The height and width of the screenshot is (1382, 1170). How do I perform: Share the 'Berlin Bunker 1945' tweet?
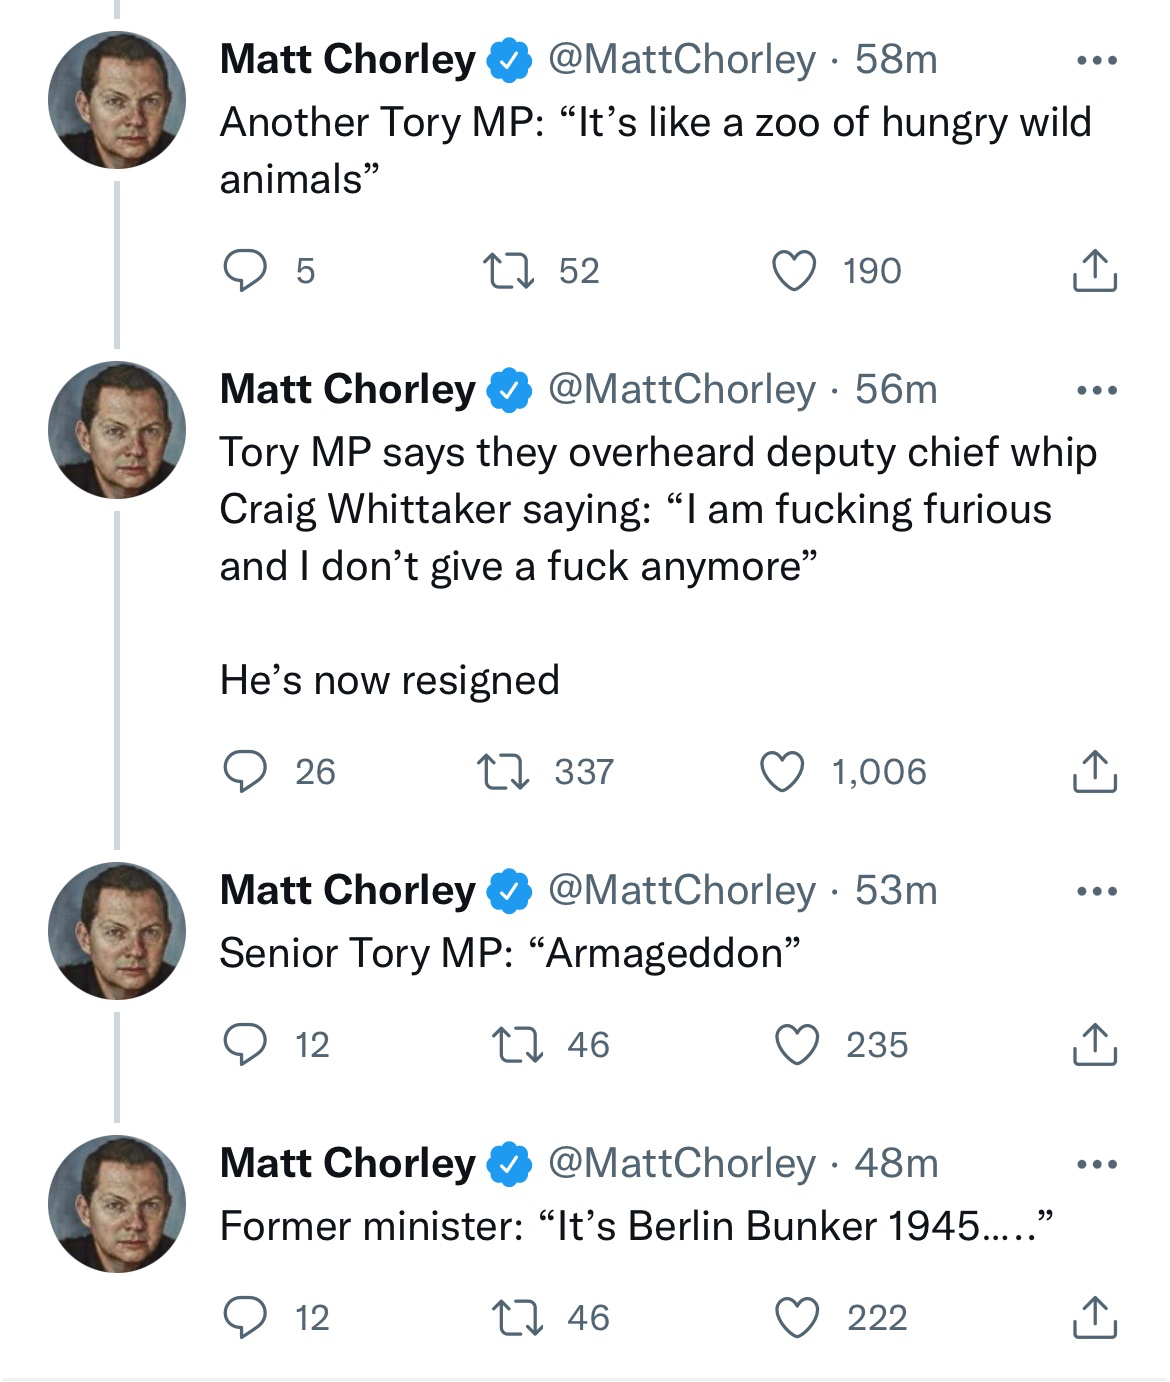click(x=1095, y=1317)
